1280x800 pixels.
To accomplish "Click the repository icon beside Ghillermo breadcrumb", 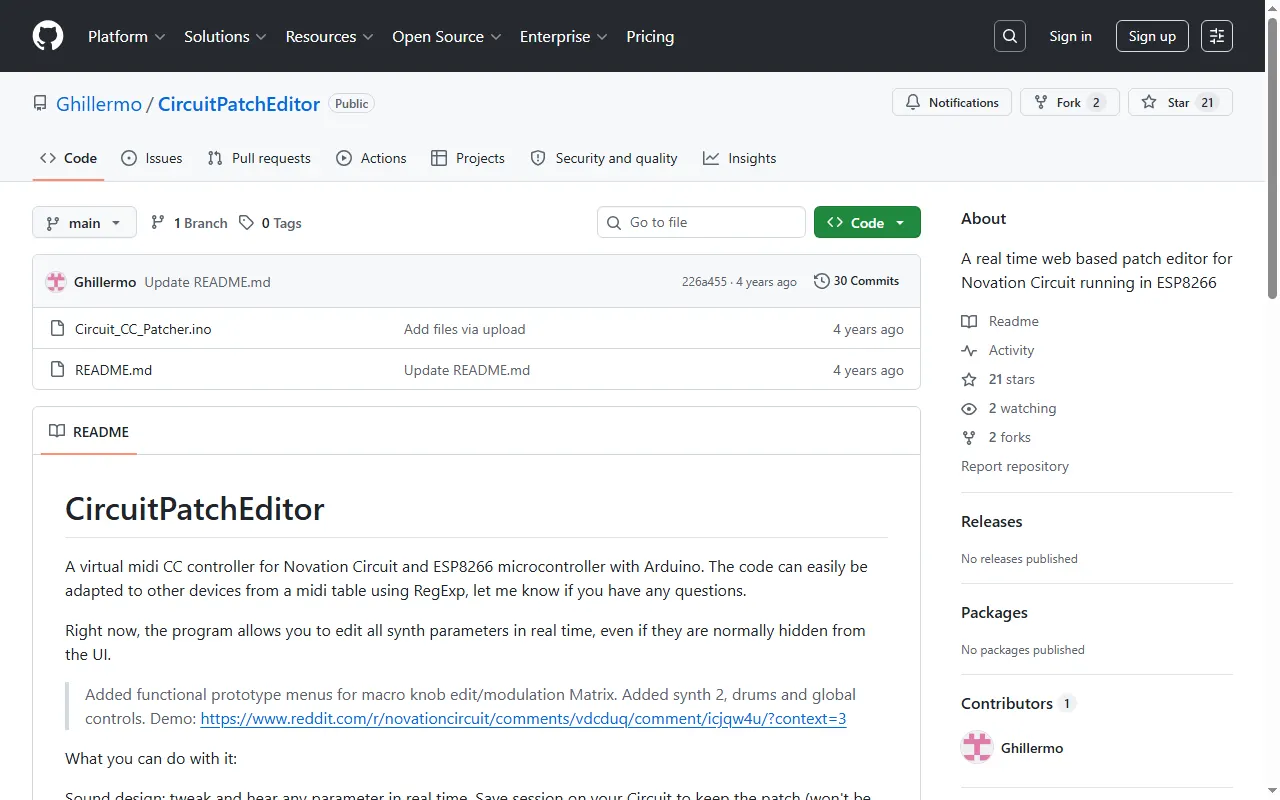I will [40, 104].
